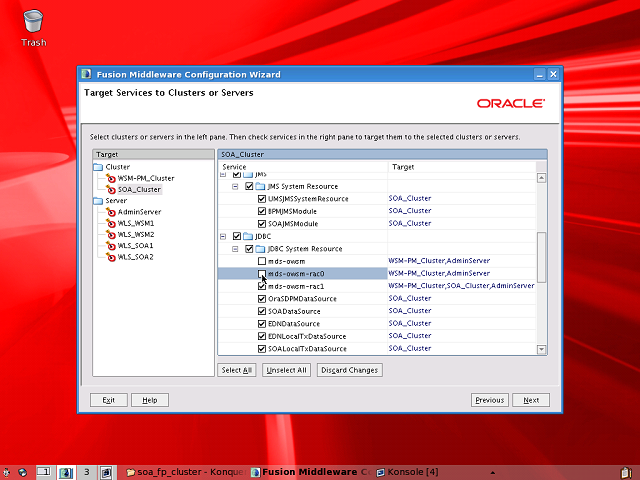Check the mds-owsm service checkbox
Viewport: 640px width, 480px height.
pos(262,261)
